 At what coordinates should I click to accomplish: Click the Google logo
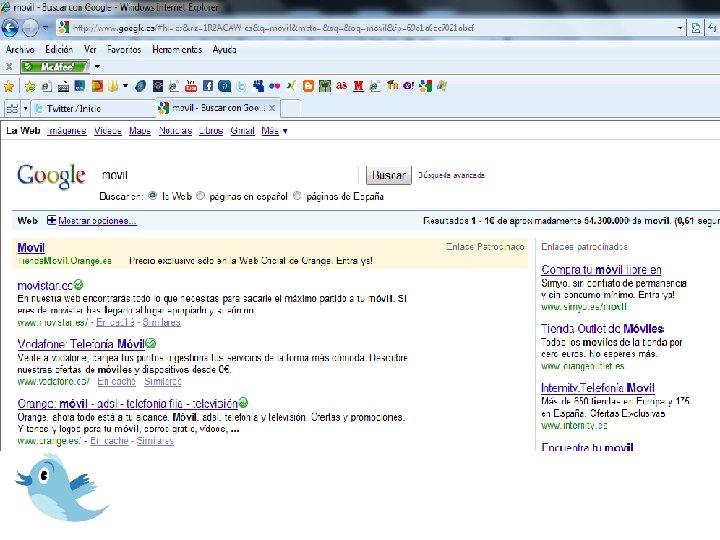[51, 176]
